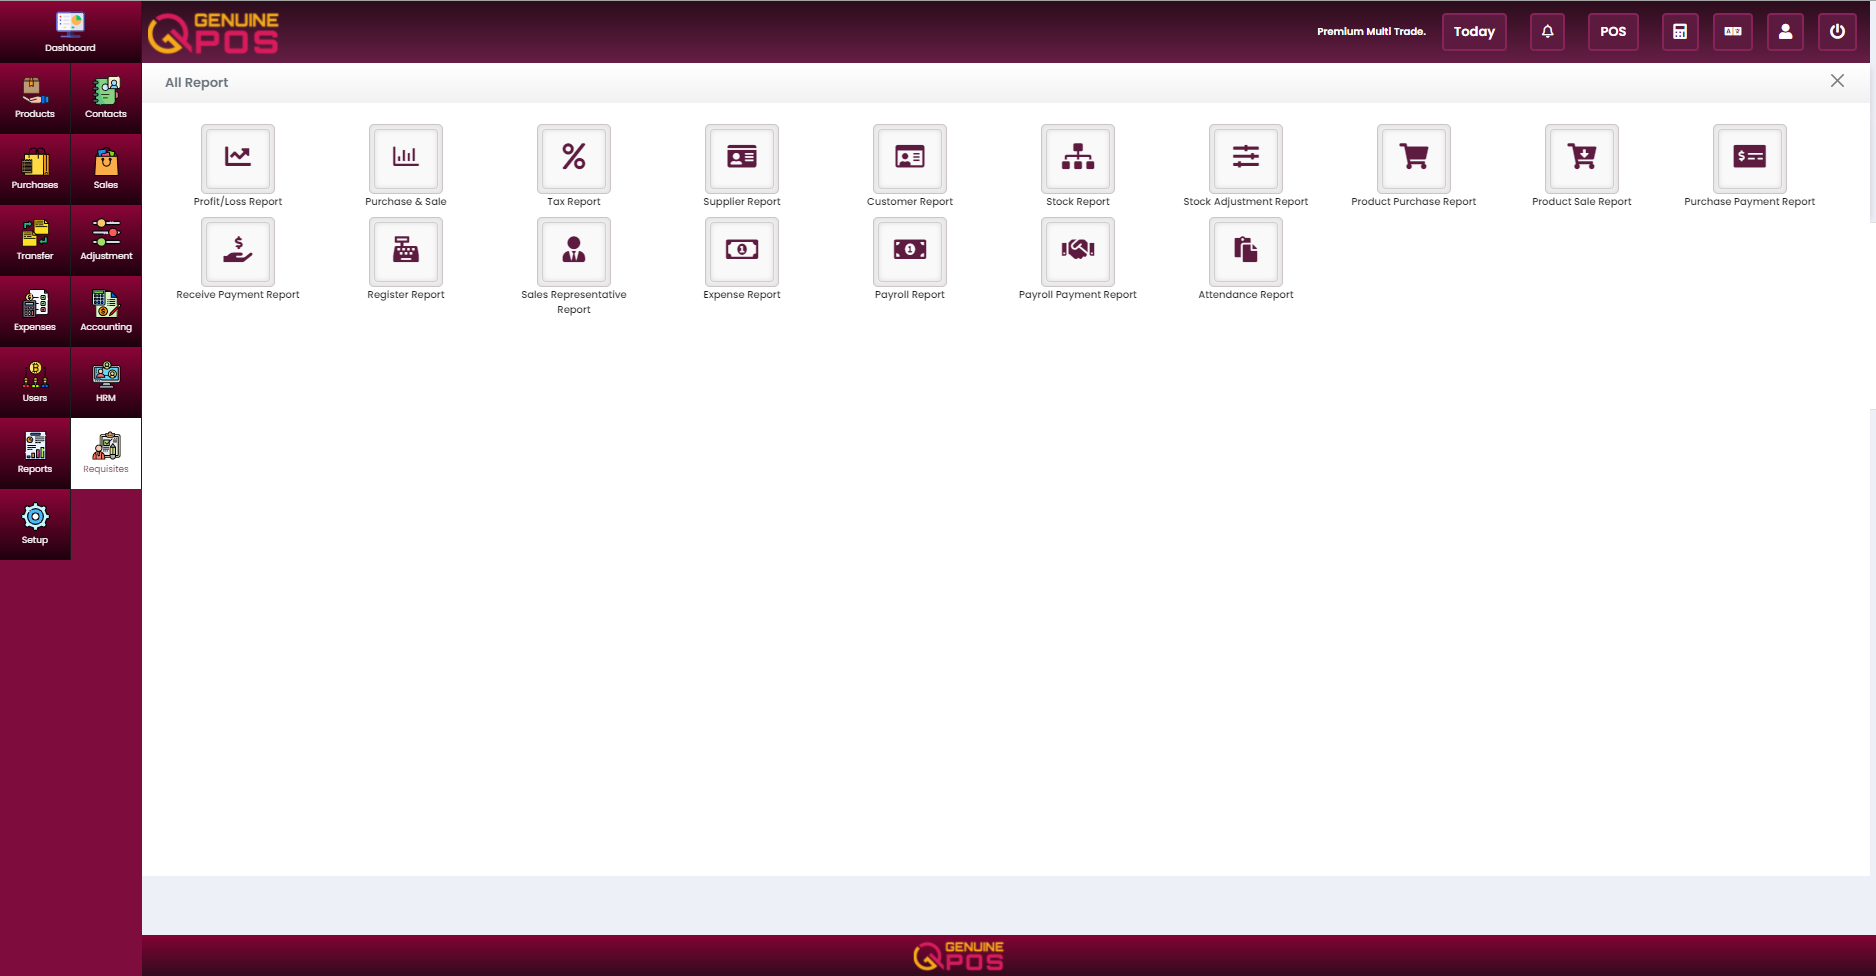Screen dimensions: 1876x976
Task: Open the Supplier Report
Action: tap(742, 158)
